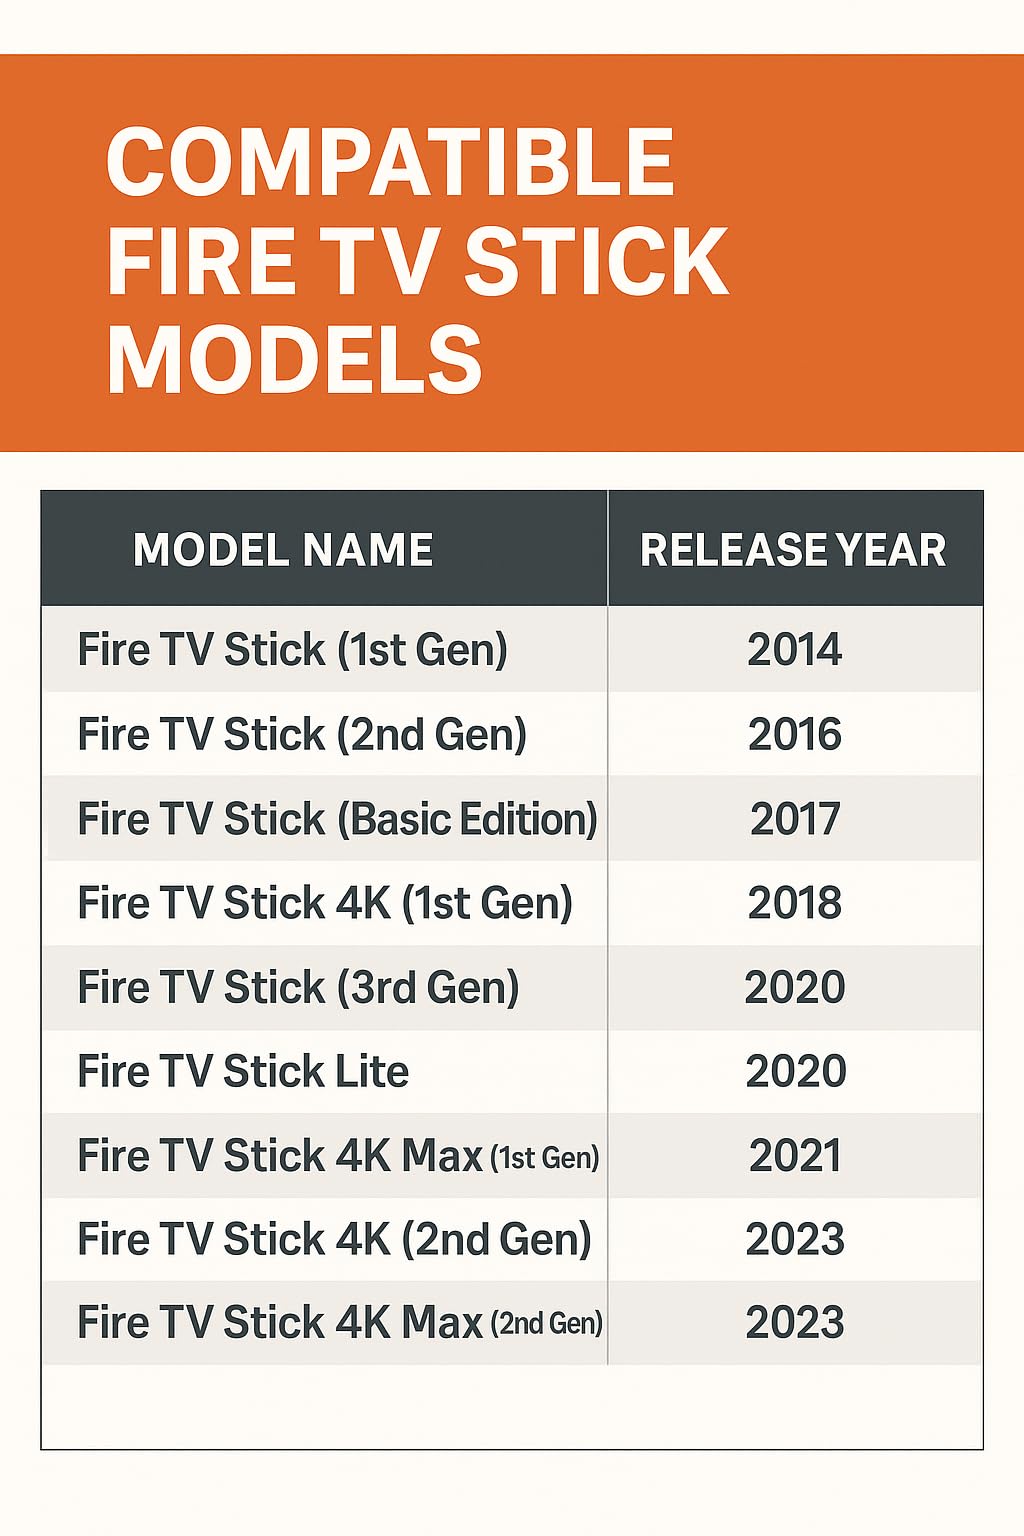Select the Fire TV Stick 4K (1st Gen) name
Image resolution: width=1024 pixels, height=1536 pixels.
click(325, 903)
